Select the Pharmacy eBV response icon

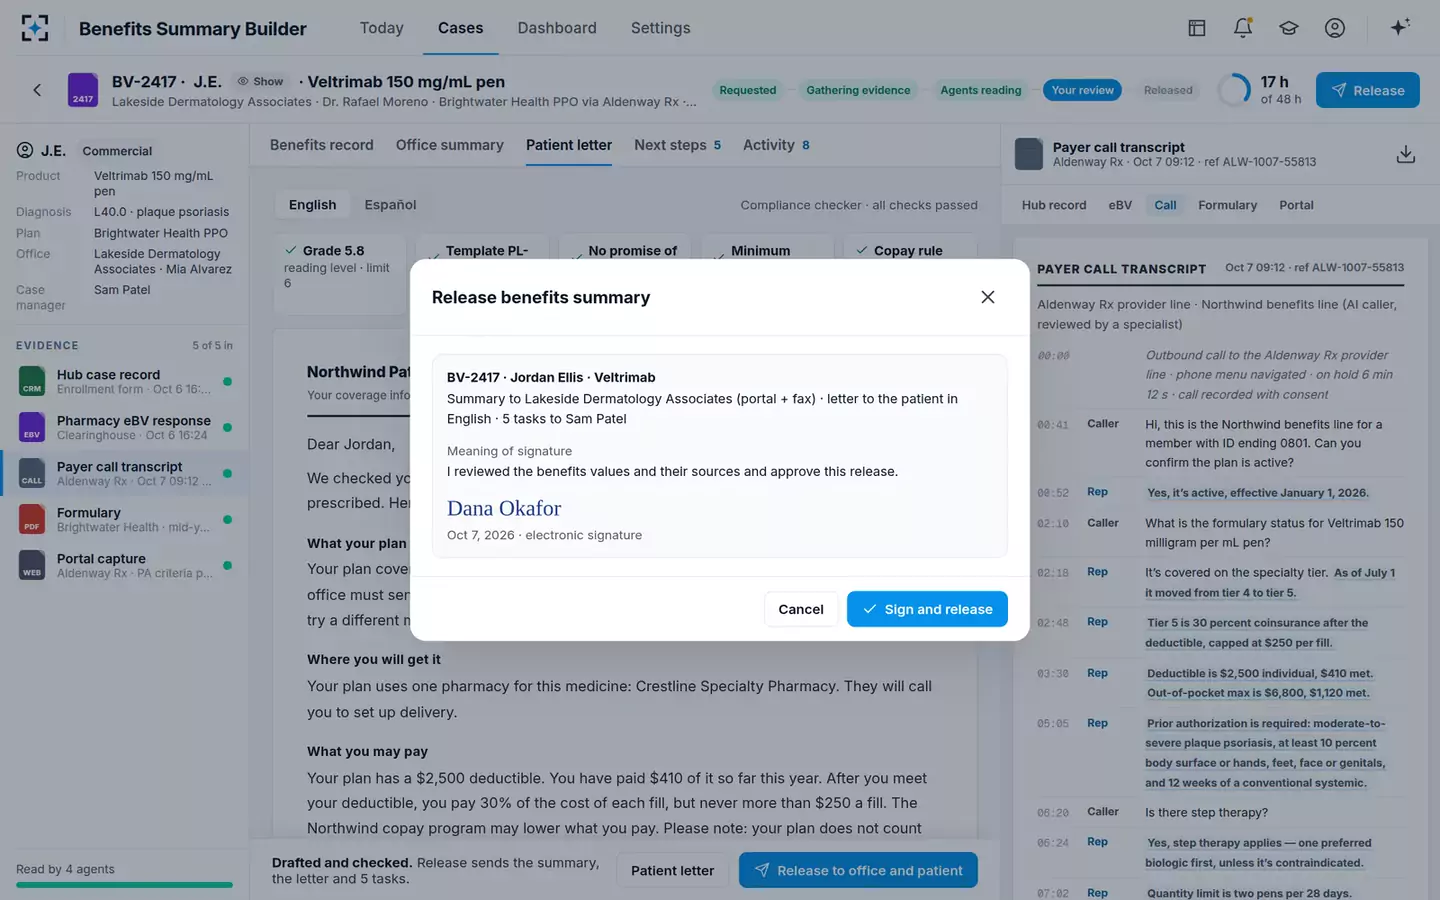pos(32,427)
